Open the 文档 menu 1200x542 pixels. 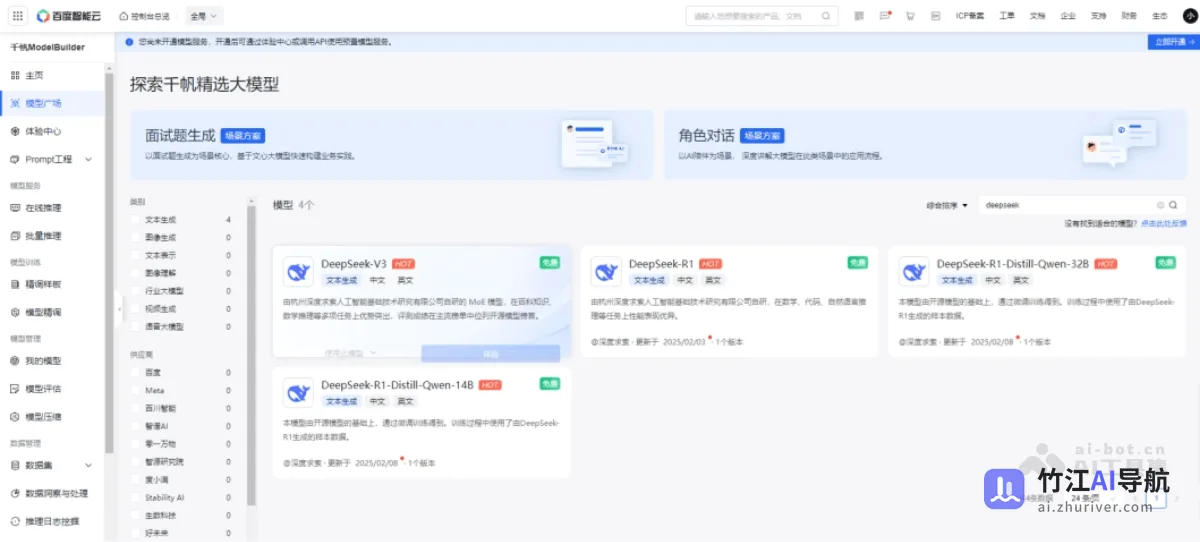point(1038,16)
